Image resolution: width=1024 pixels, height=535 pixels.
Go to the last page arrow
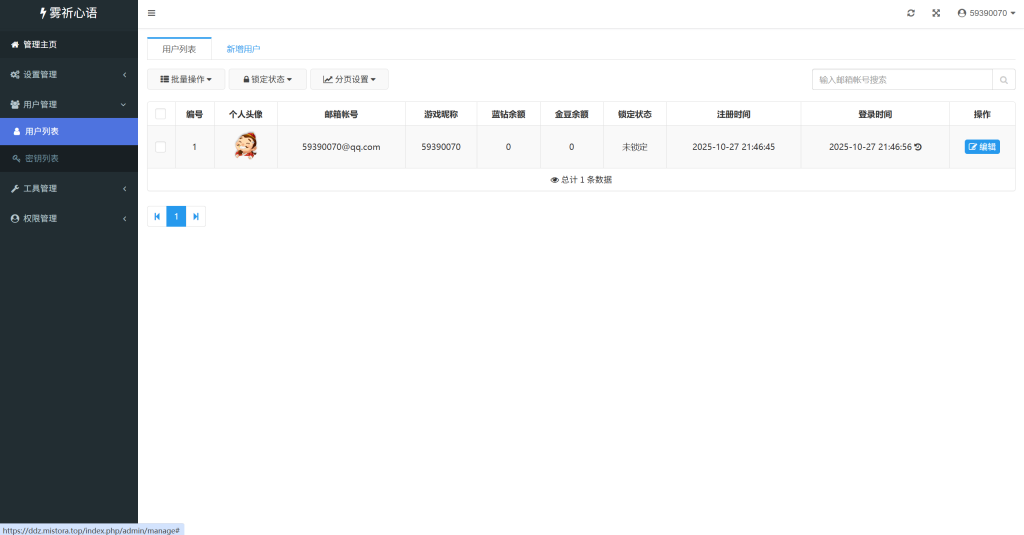tap(196, 216)
